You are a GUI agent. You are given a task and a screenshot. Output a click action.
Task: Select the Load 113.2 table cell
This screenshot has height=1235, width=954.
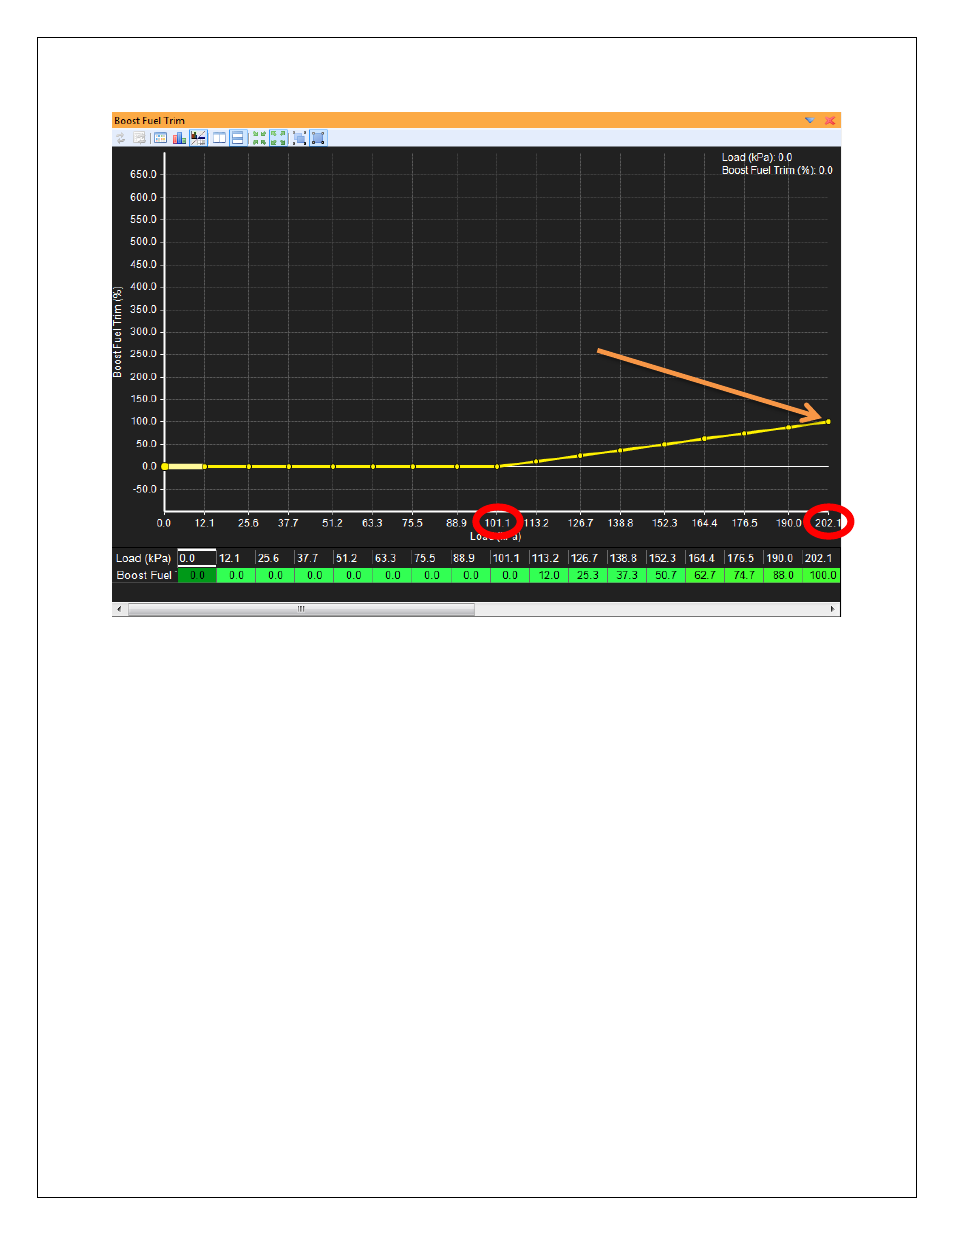(x=549, y=558)
